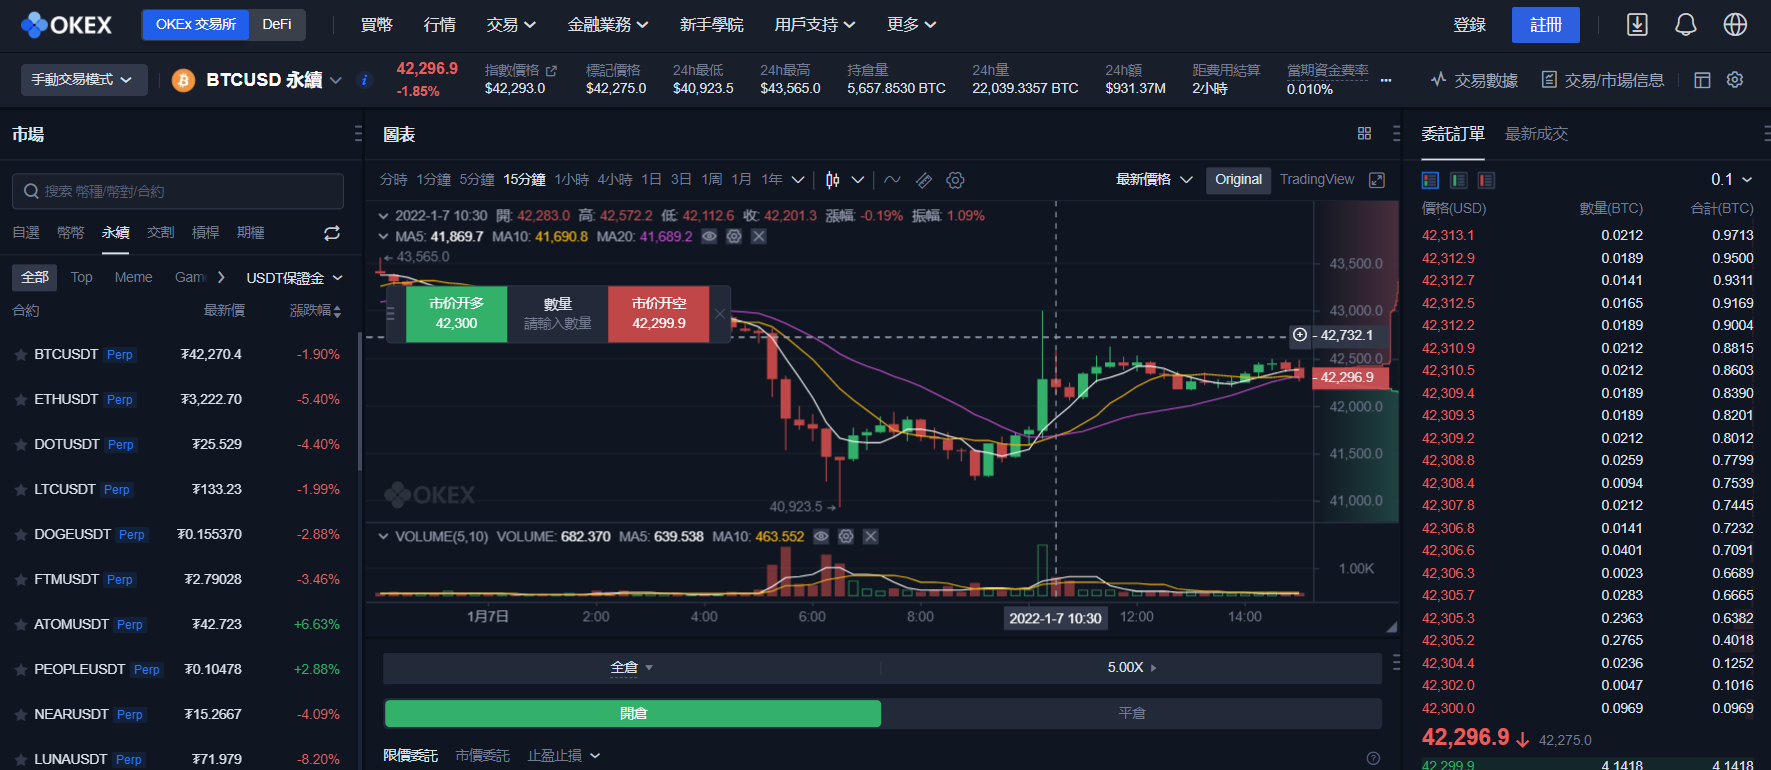Favorite the BTCUSDT Perp star
The width and height of the screenshot is (1771, 770).
coord(20,355)
